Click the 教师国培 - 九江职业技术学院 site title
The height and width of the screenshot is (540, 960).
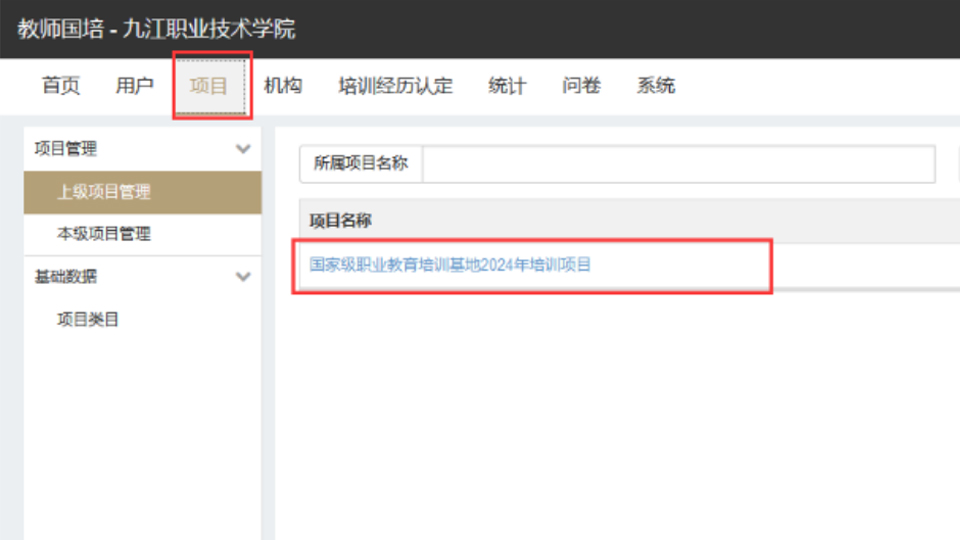point(157,29)
